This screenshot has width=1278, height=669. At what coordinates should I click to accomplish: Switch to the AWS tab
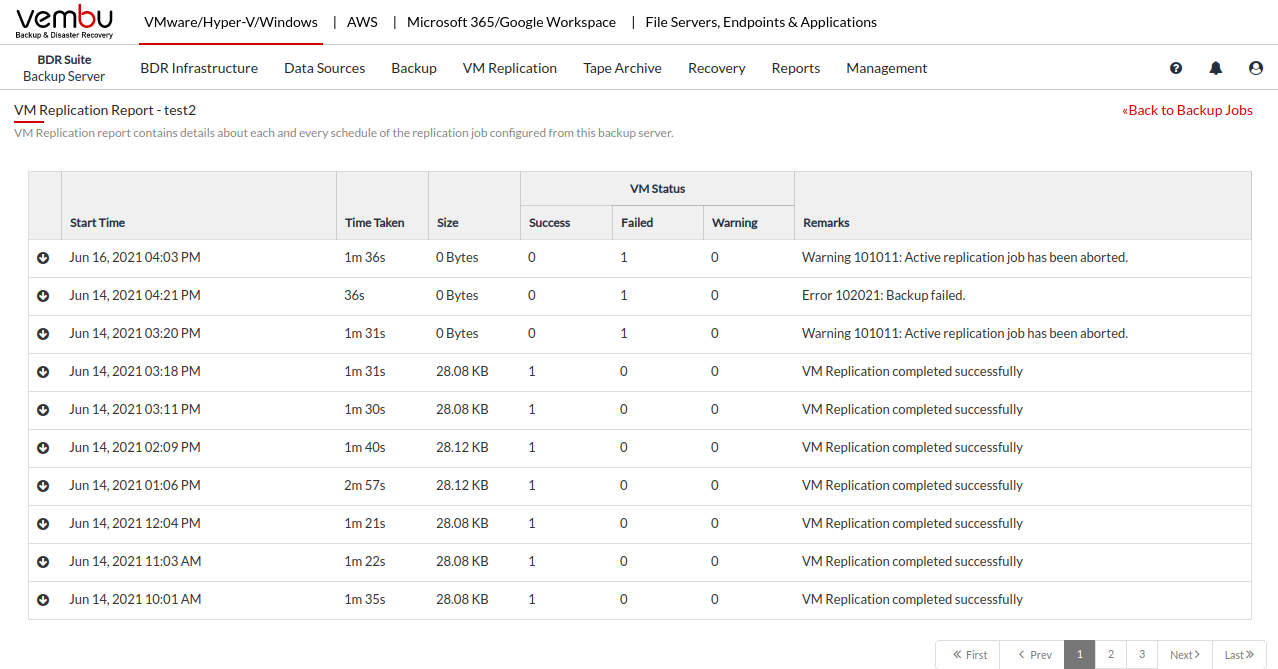(x=362, y=22)
